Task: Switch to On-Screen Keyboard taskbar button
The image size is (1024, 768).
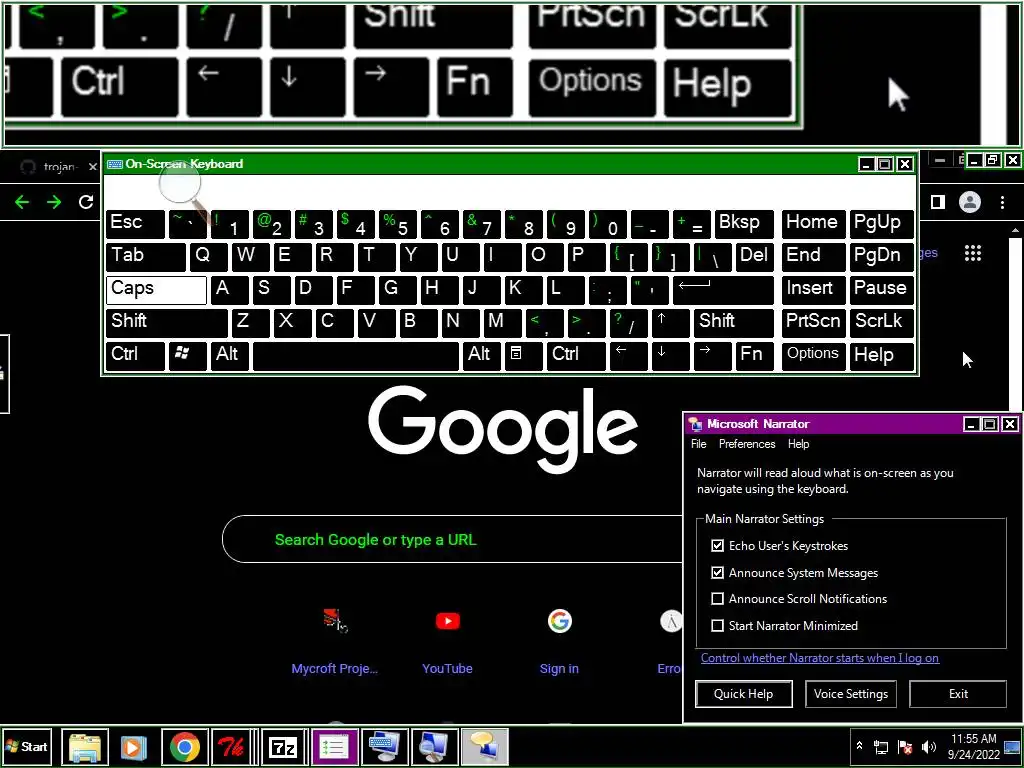Action: click(x=384, y=746)
